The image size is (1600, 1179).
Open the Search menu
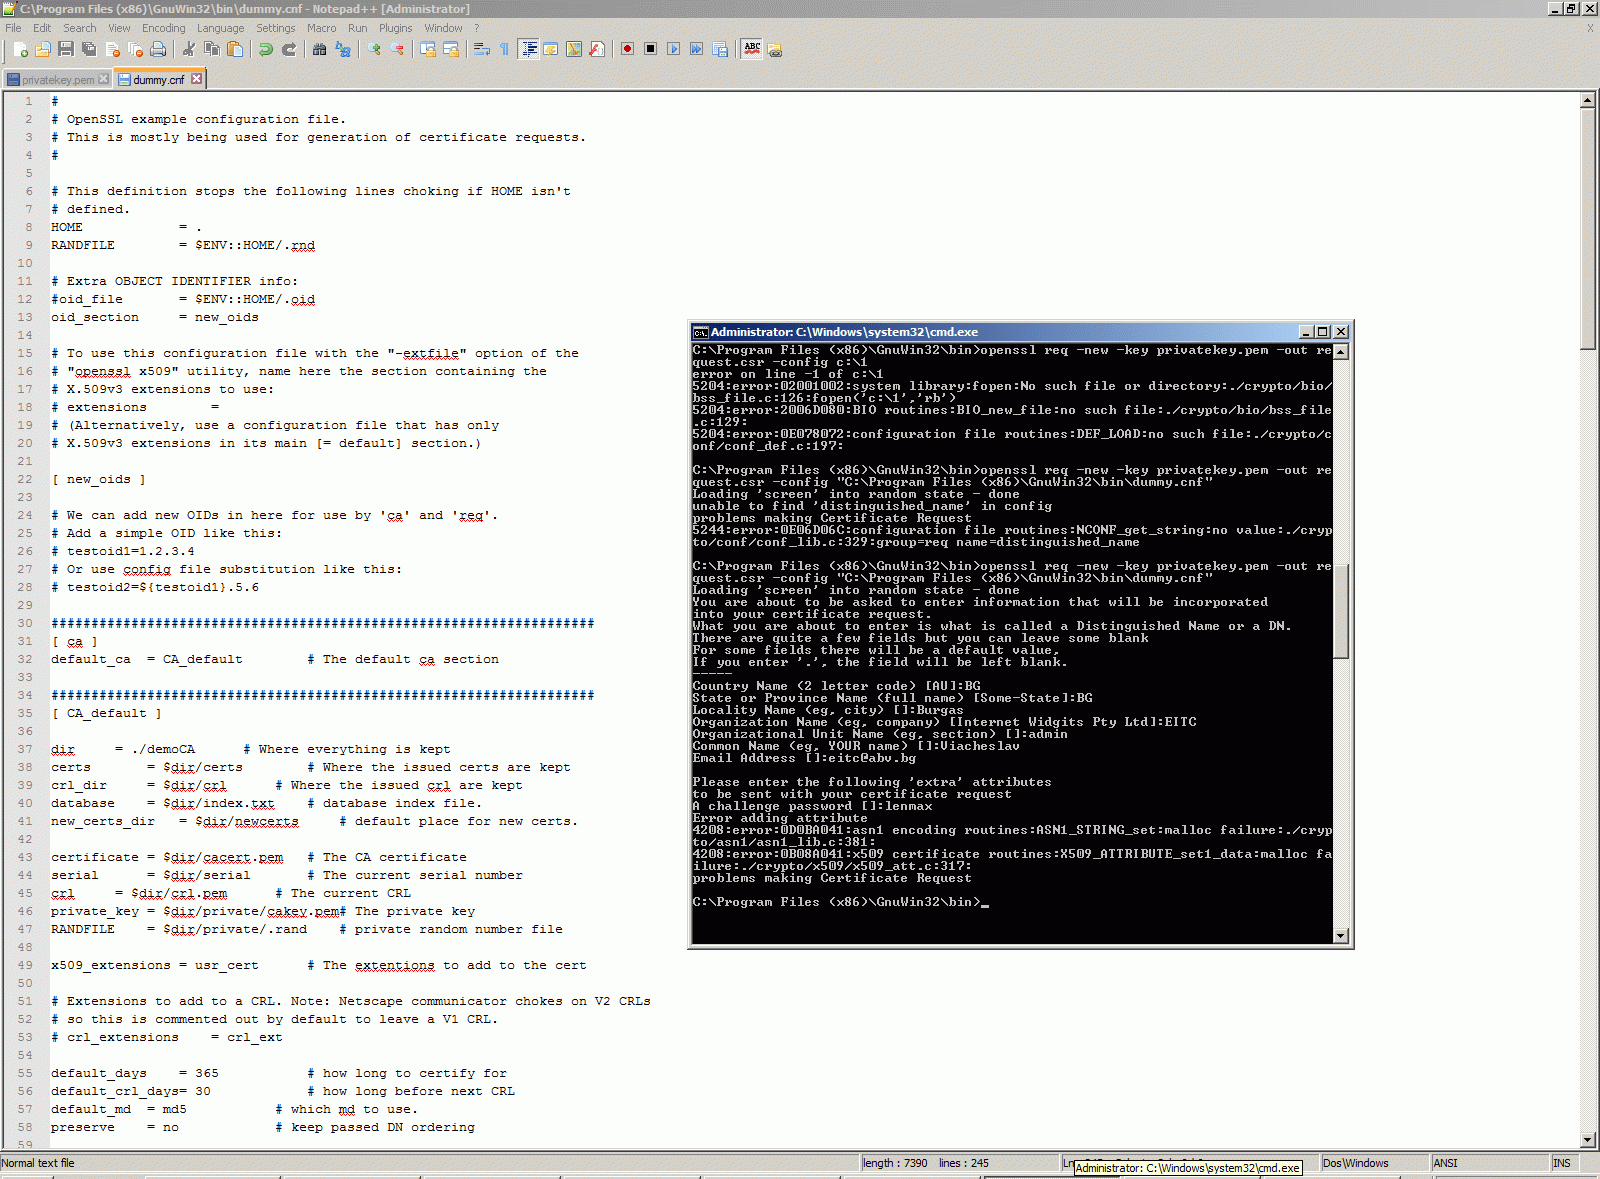[x=80, y=28]
